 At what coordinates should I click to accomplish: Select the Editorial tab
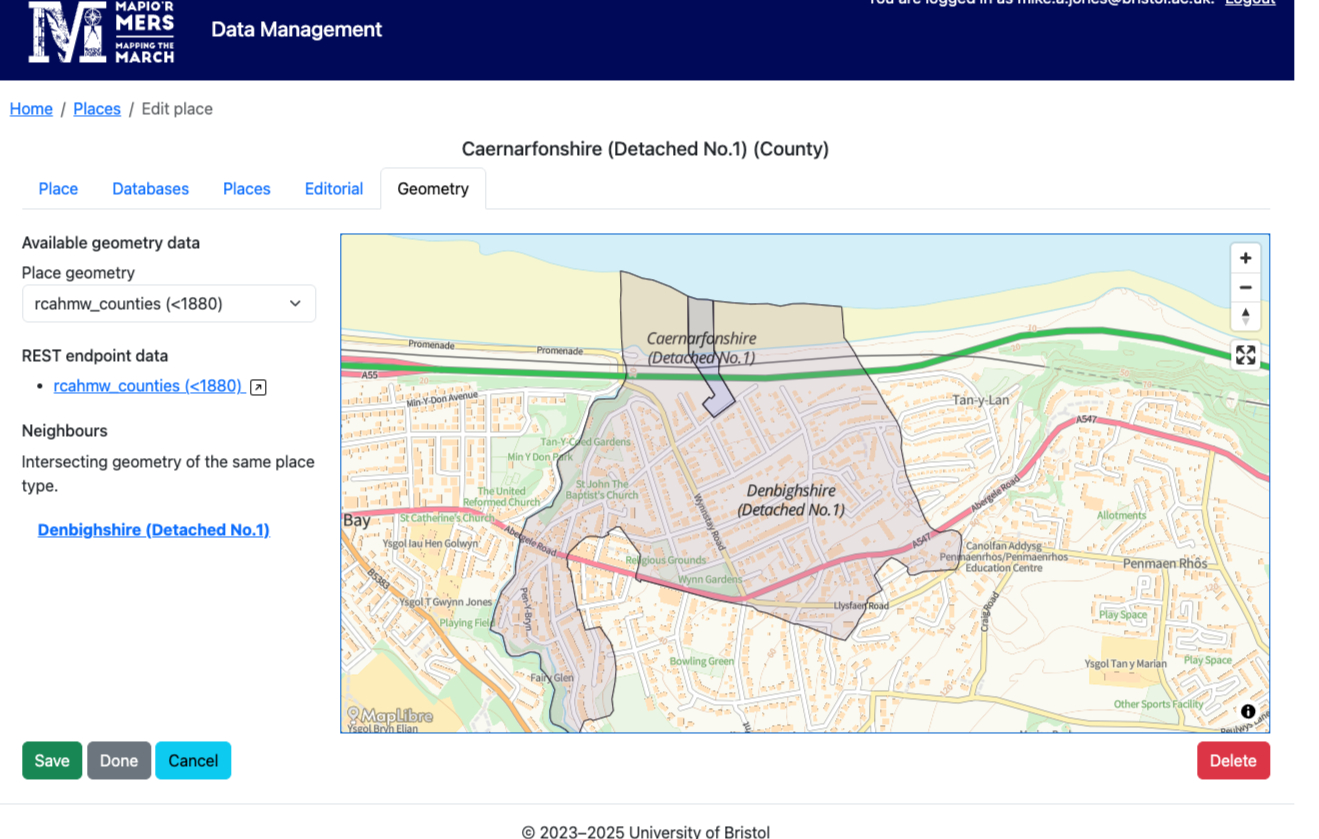point(333,189)
